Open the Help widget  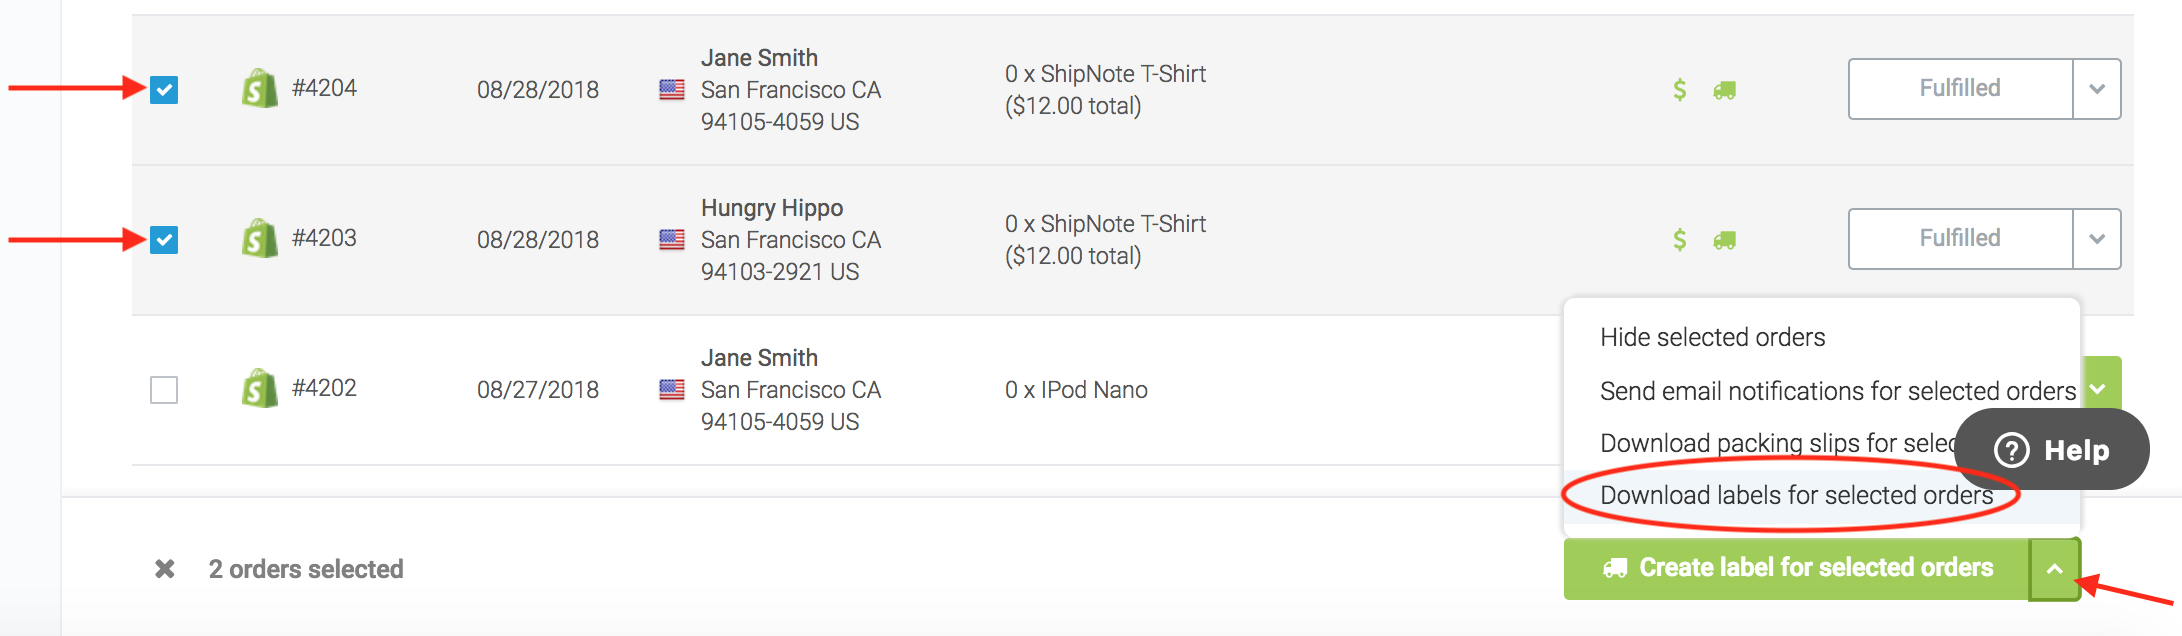pos(2052,450)
